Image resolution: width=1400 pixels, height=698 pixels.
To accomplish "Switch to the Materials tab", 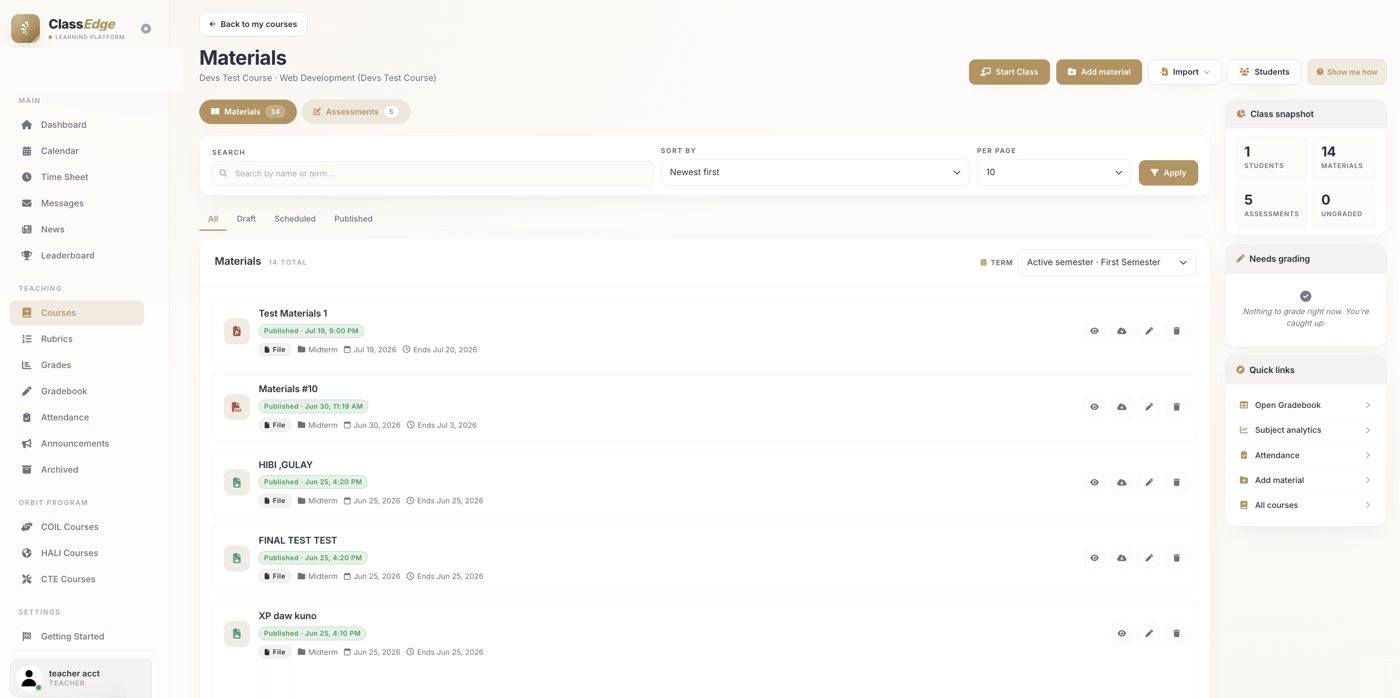I will (x=248, y=112).
